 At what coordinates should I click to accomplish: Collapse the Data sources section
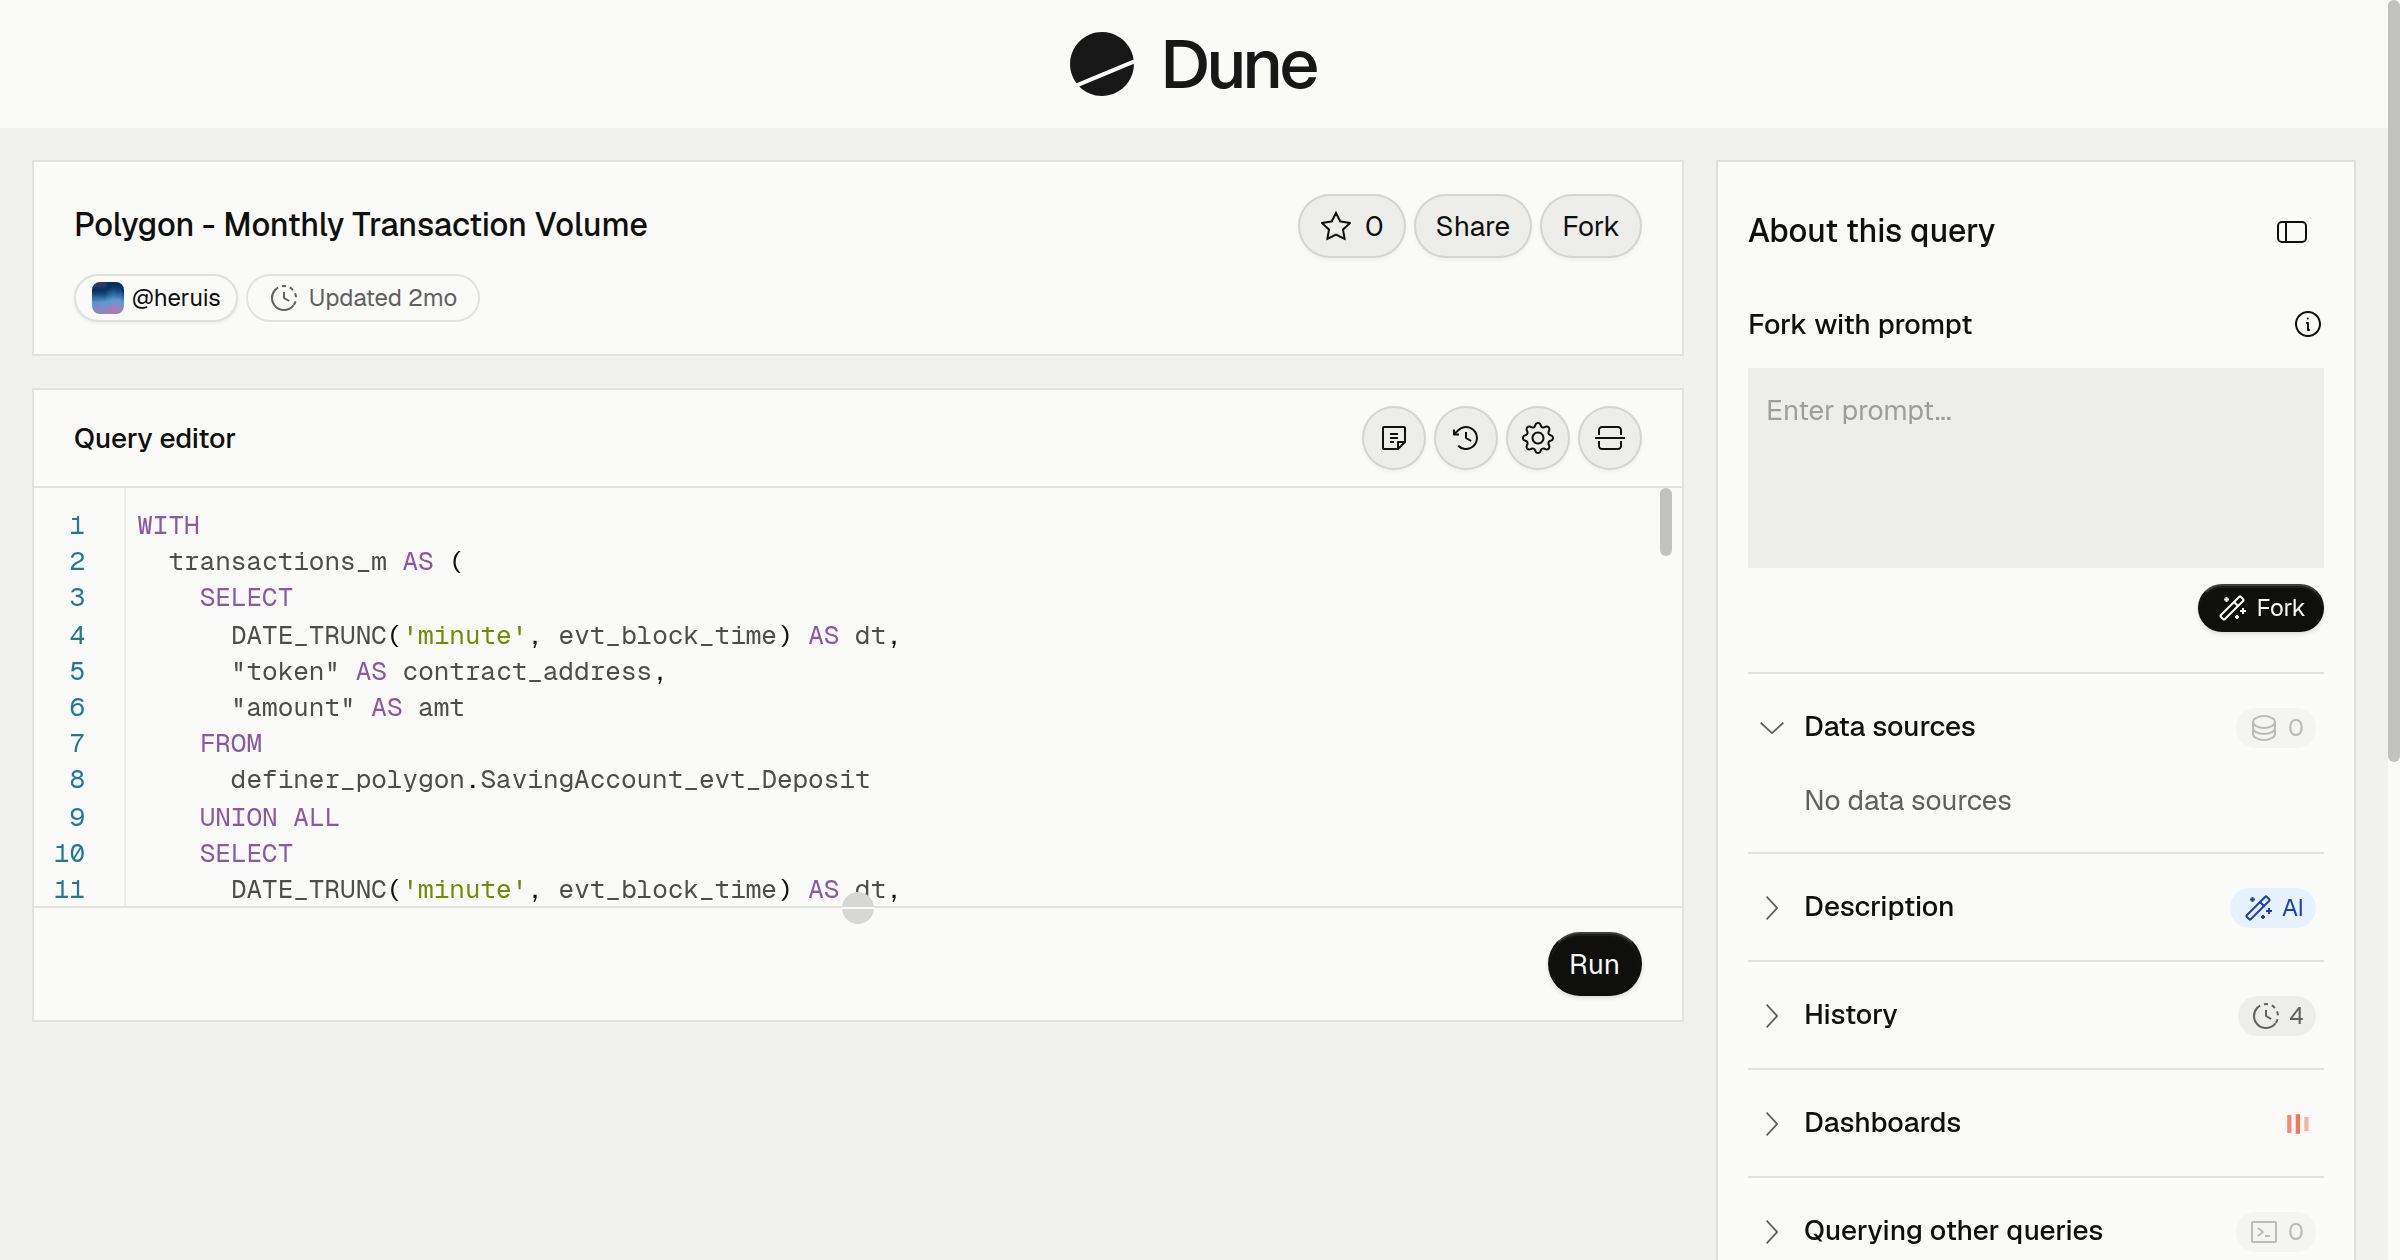point(1772,727)
